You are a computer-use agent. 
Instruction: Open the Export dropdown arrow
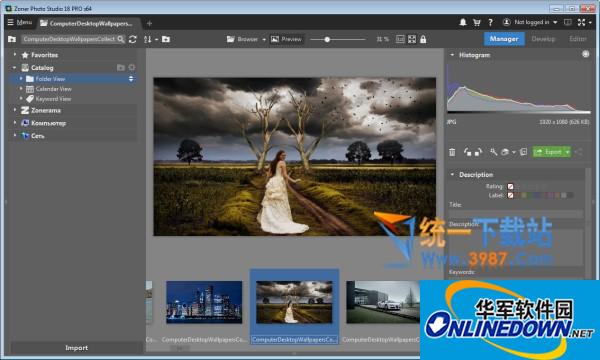coord(567,152)
